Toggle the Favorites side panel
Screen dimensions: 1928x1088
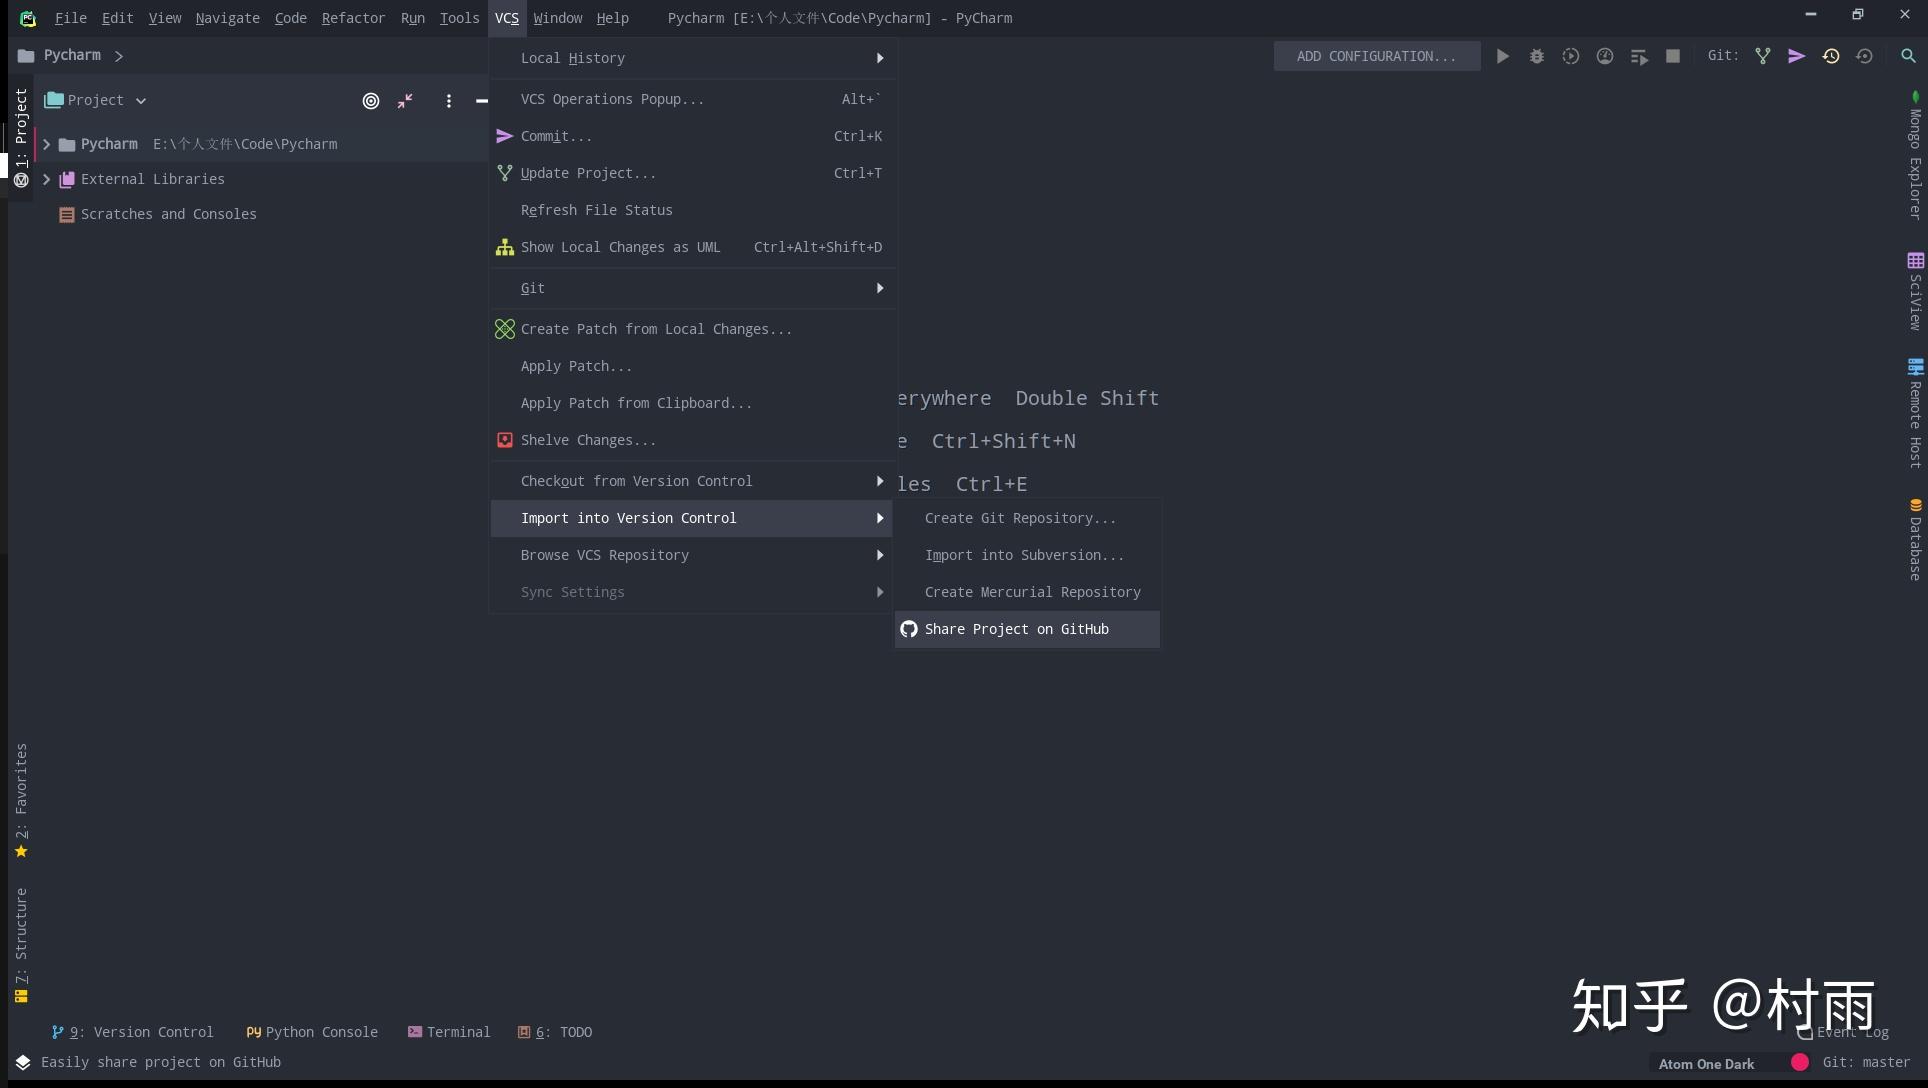(21, 800)
